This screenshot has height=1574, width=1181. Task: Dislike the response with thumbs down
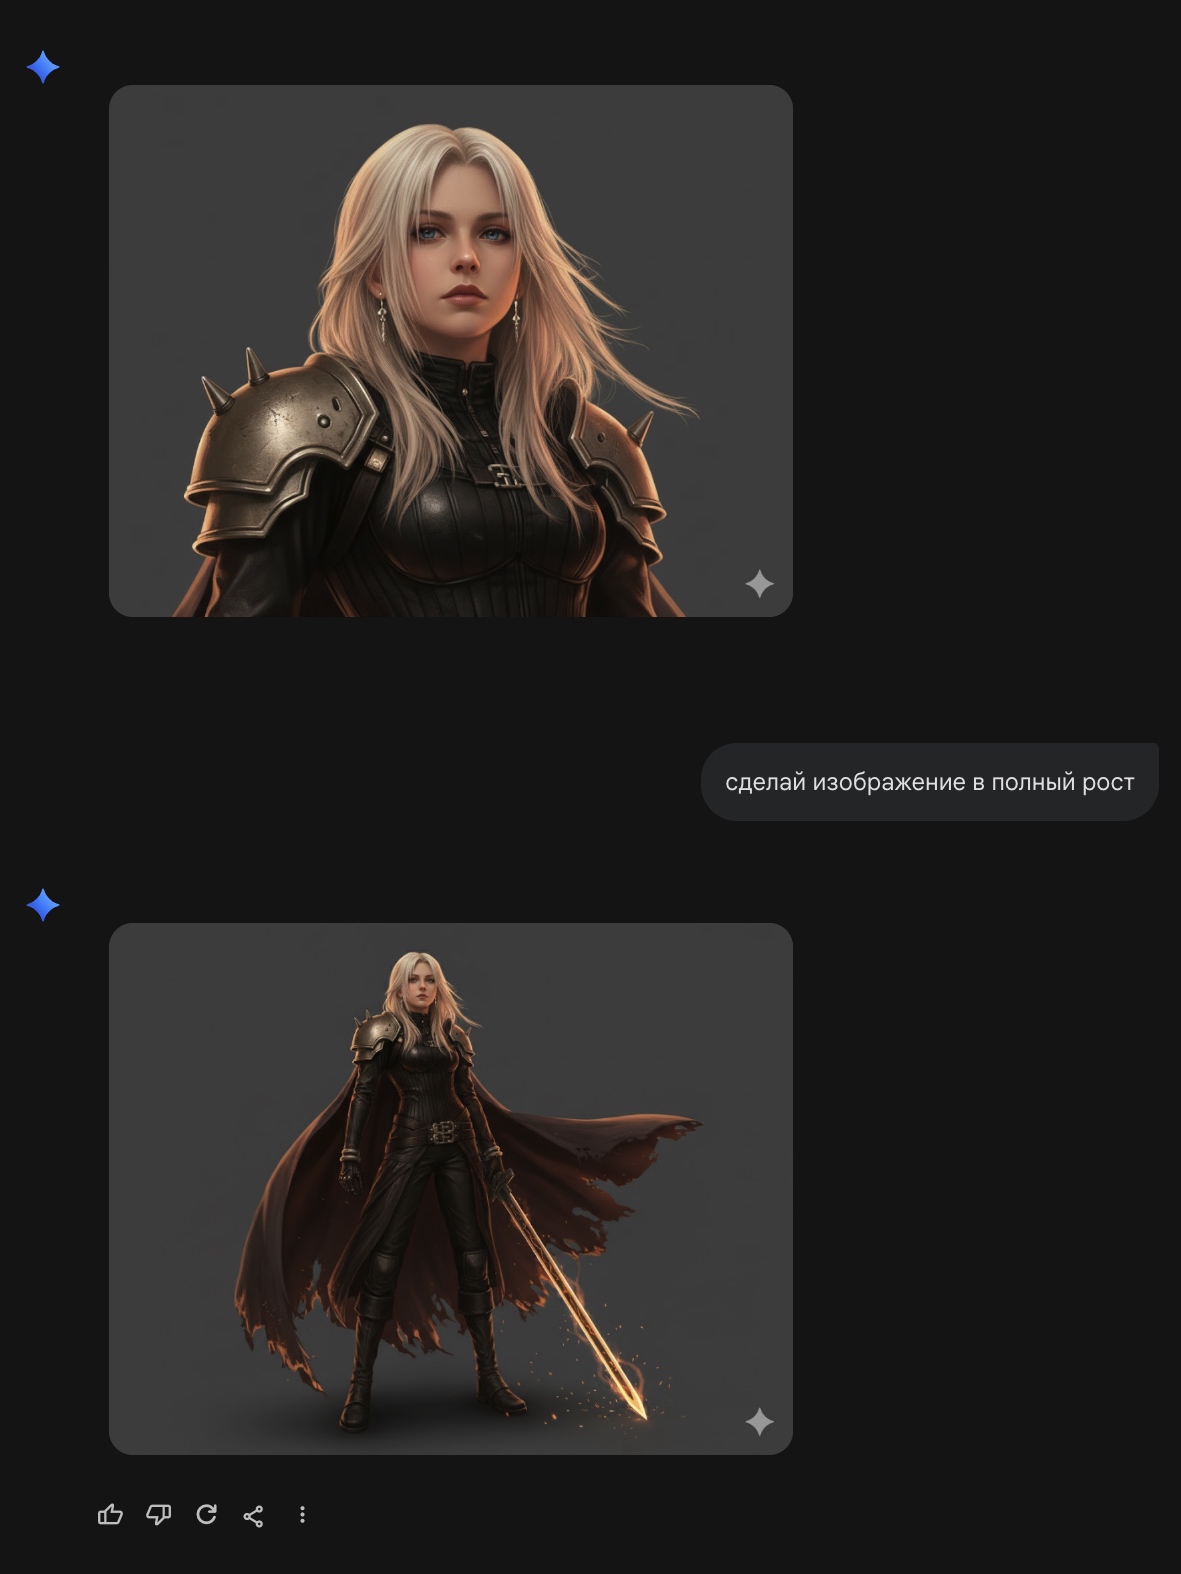pos(158,1515)
